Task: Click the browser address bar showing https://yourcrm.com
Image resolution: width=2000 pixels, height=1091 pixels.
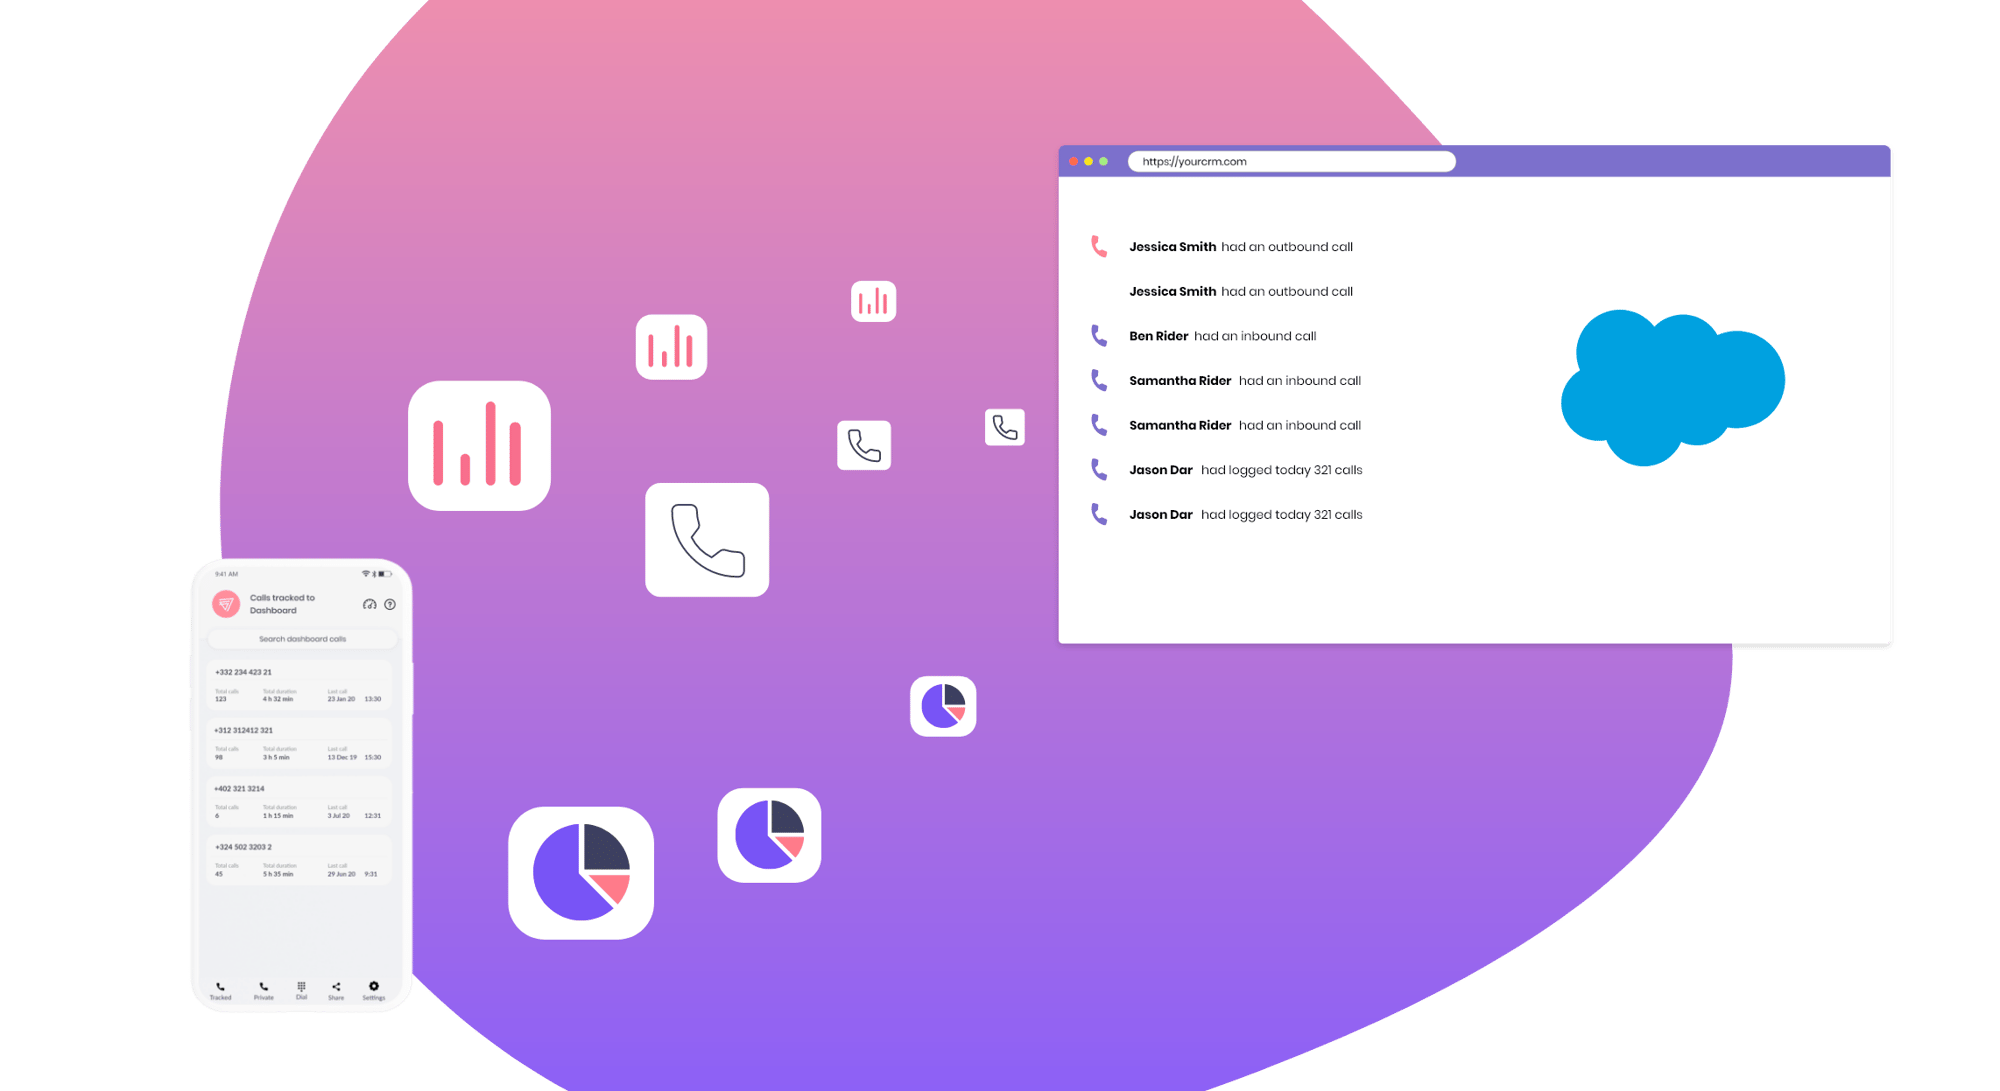Action: point(1291,161)
